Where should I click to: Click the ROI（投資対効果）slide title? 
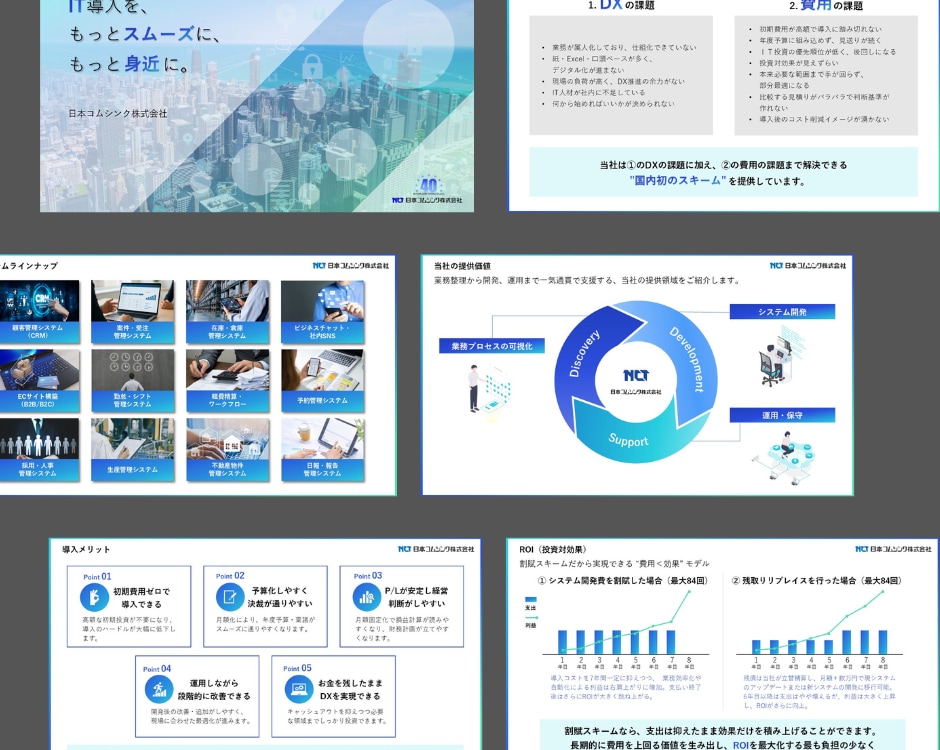553,549
